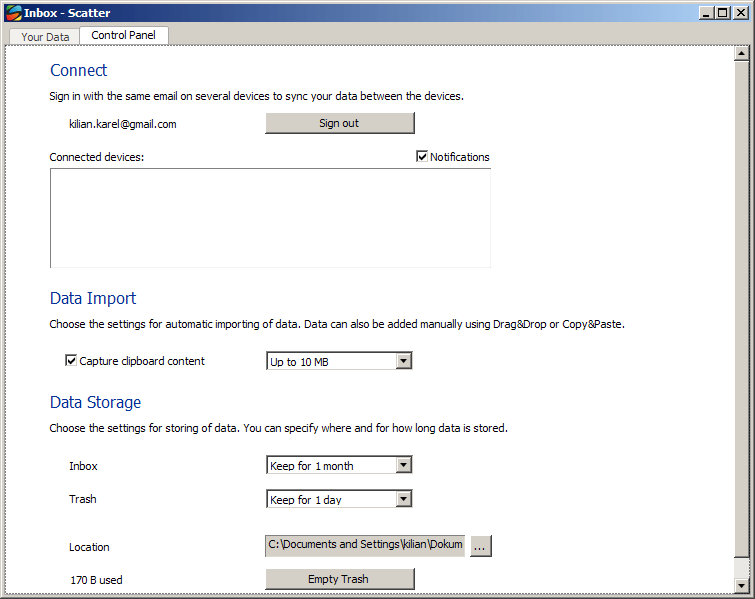Screen dimensions: 755x599
Task: Click the Empty Trash button
Action: click(340, 579)
